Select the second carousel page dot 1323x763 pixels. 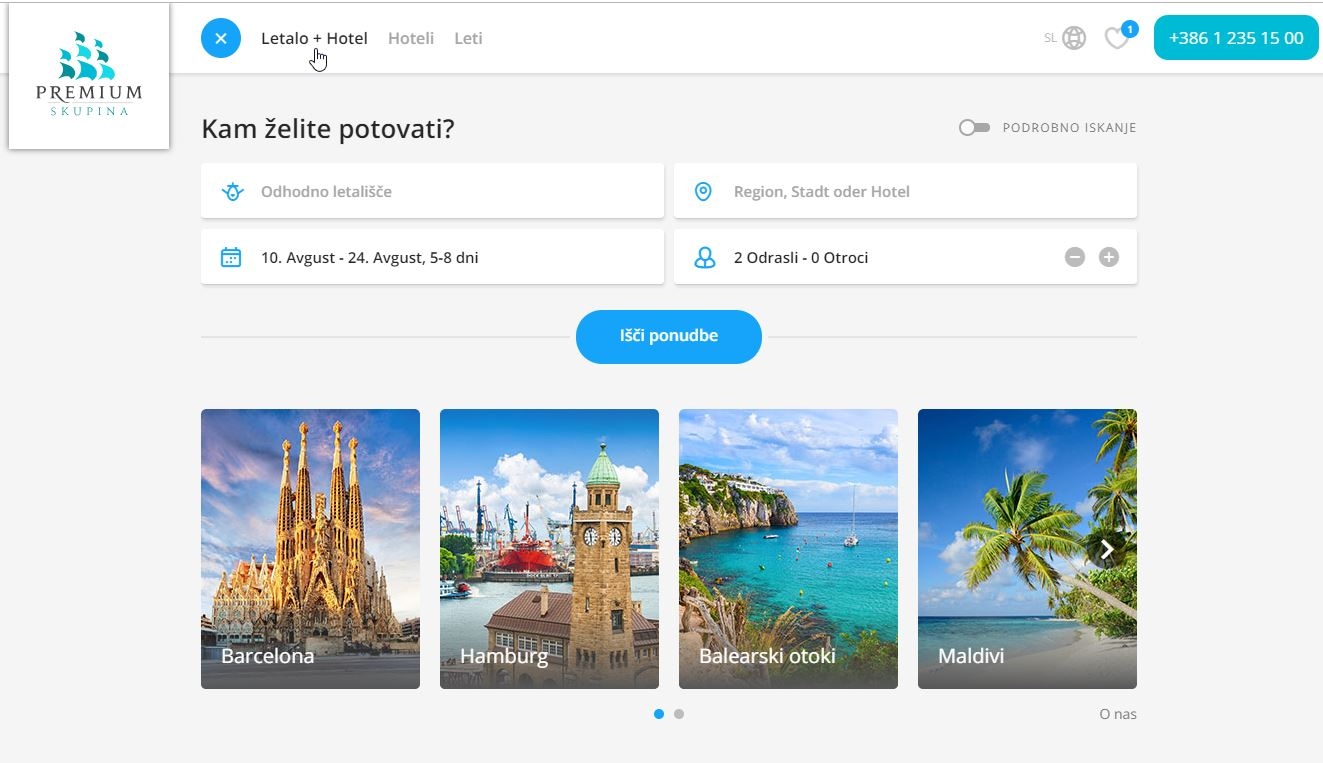[679, 714]
